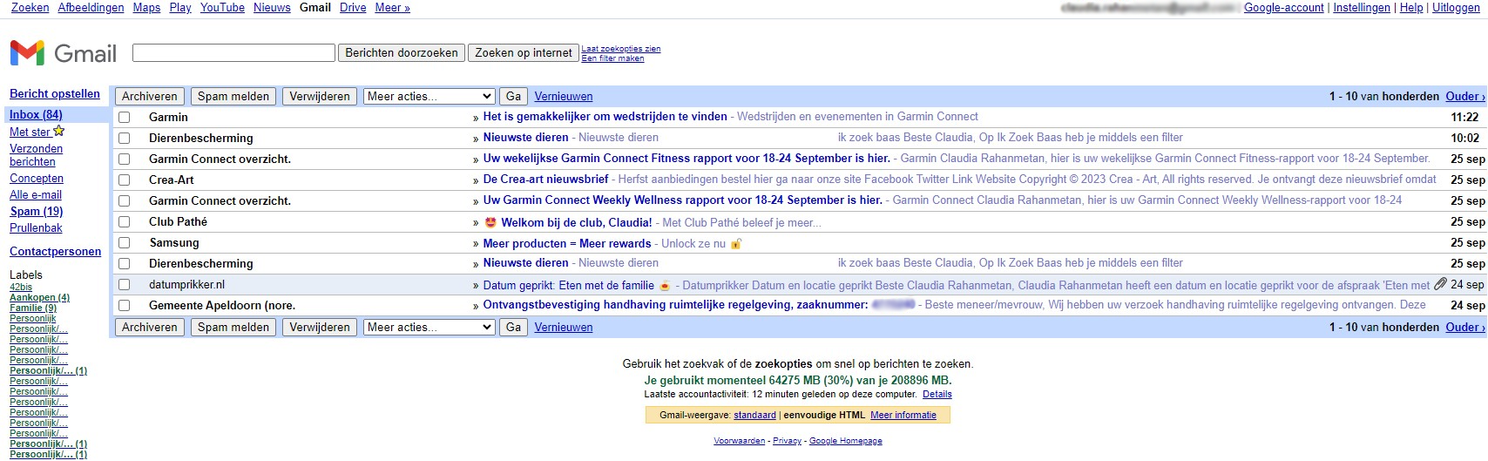Check the box for the Garmin Fitness rapport email
1488x461 pixels.
[x=124, y=159]
